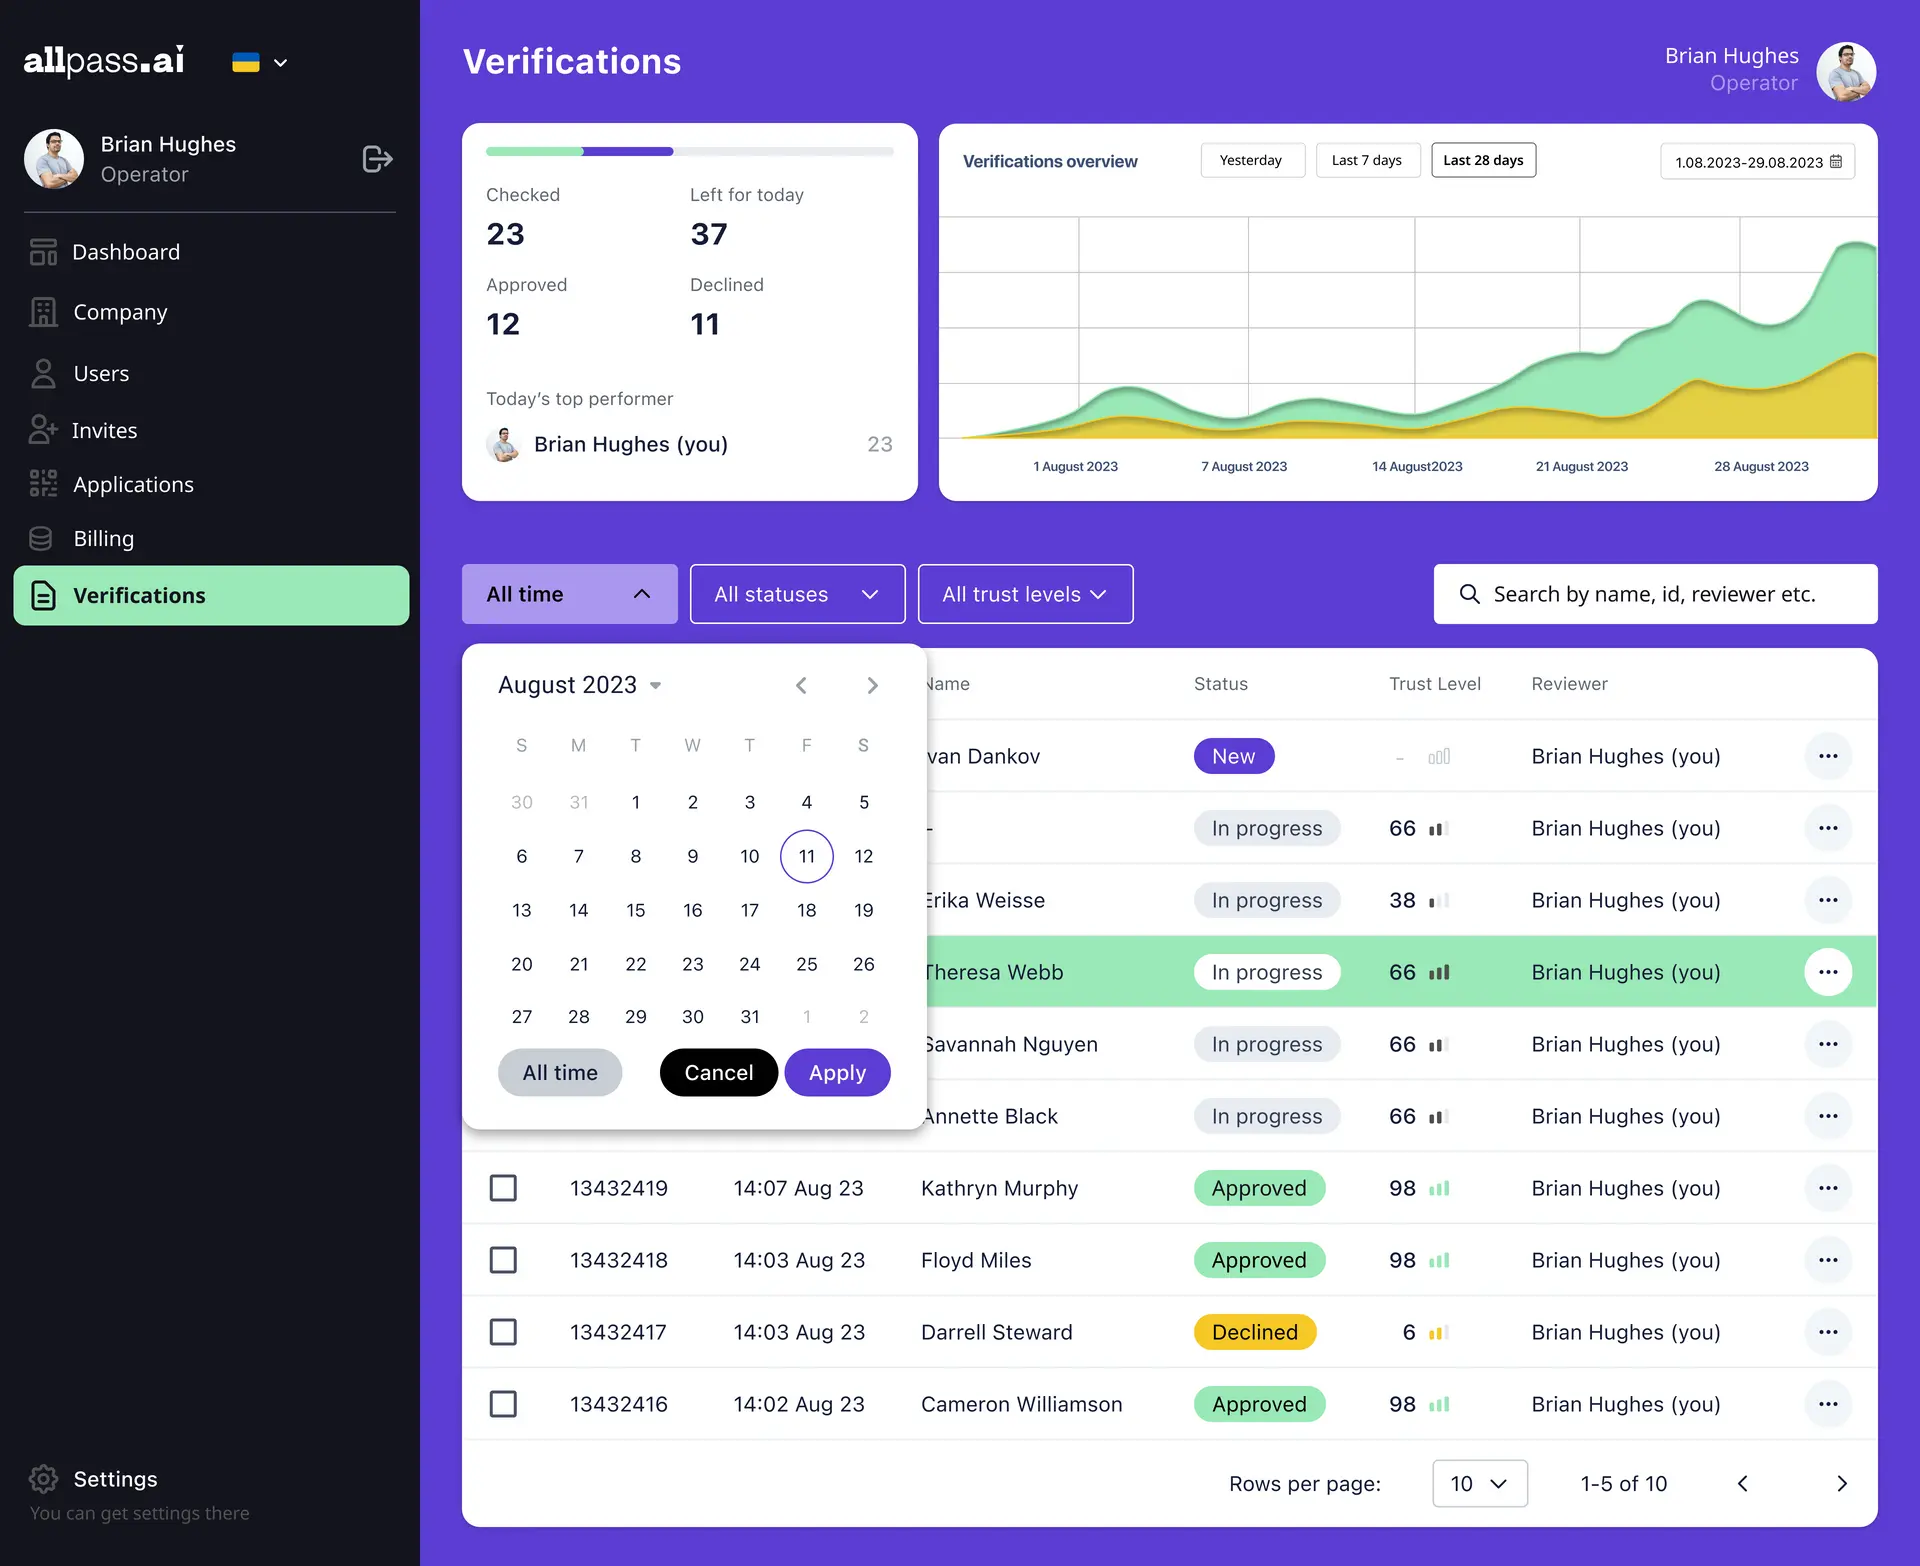This screenshot has height=1566, width=1920.
Task: Open the All statuses dropdown
Action: [x=797, y=593]
